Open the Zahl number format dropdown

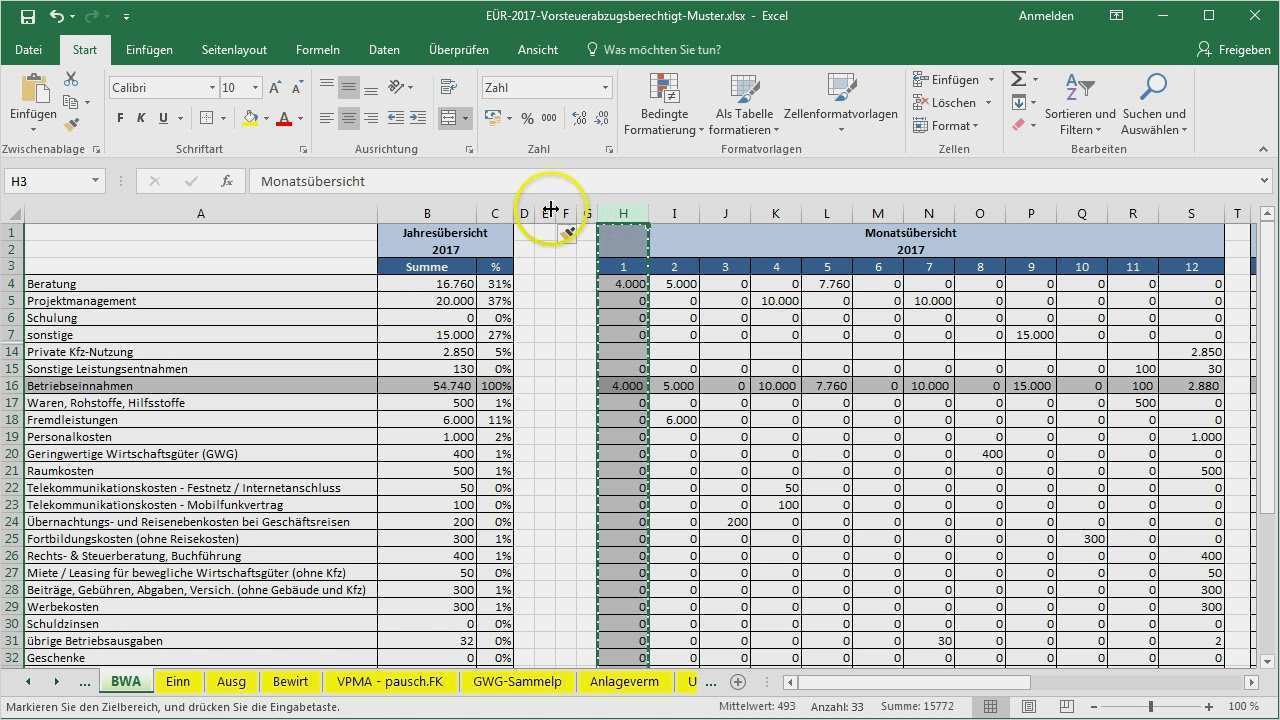point(604,87)
